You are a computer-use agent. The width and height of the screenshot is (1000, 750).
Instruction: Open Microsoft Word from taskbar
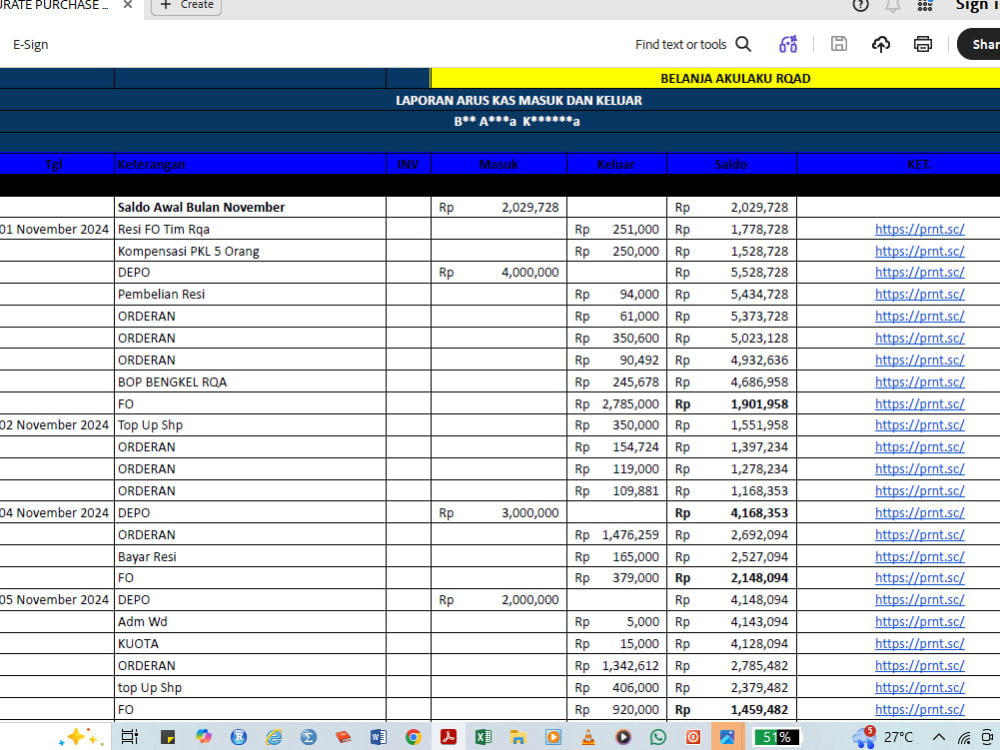(x=378, y=737)
